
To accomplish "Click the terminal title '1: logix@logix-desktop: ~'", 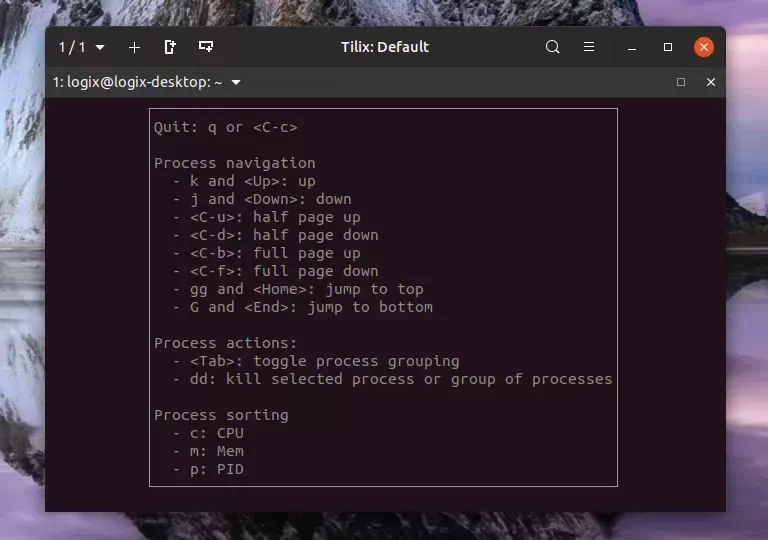I will [138, 82].
